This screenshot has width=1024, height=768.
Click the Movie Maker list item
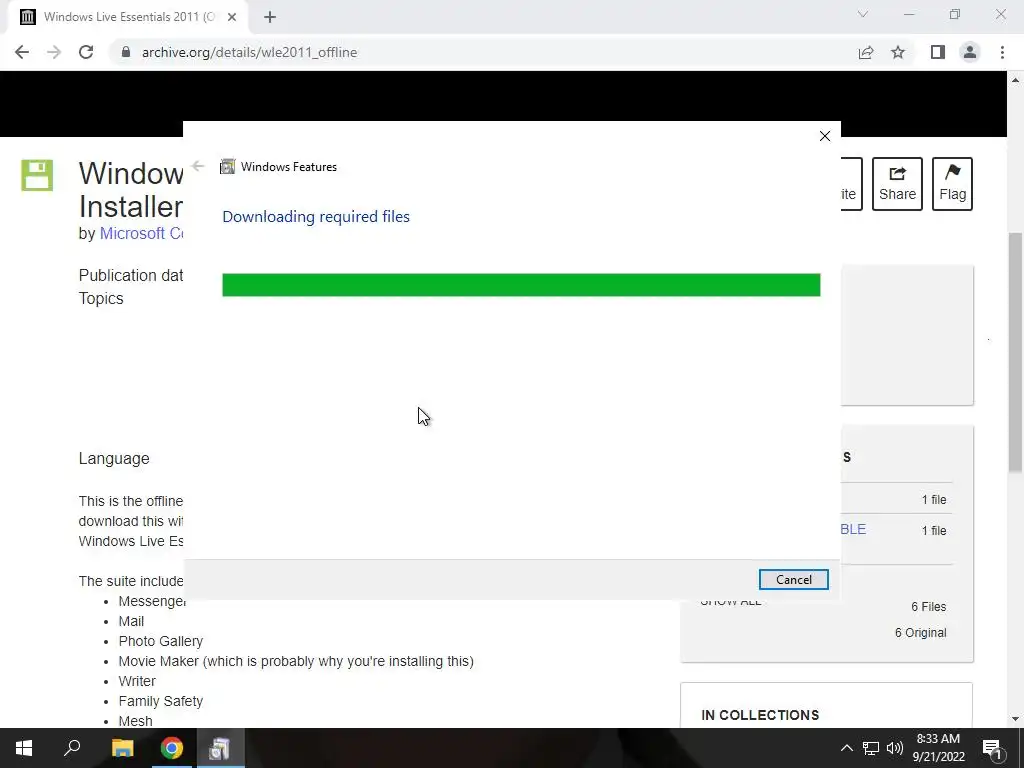(296, 661)
